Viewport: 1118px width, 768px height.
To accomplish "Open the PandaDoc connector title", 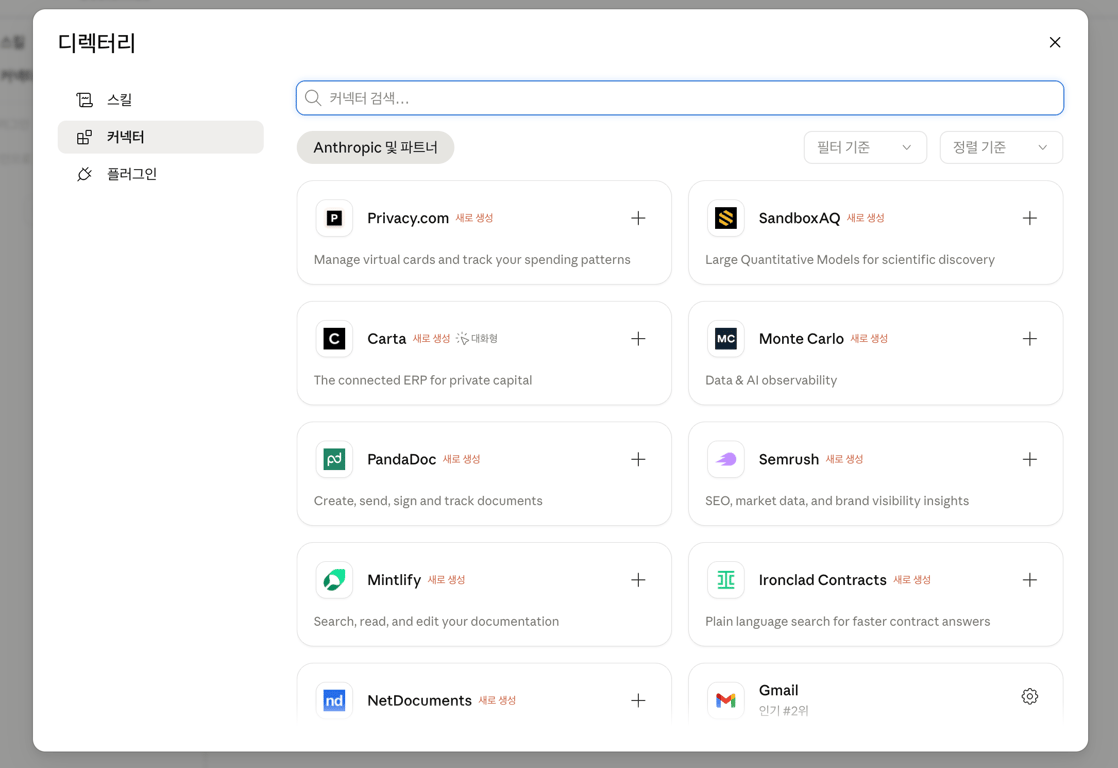I will tap(401, 459).
